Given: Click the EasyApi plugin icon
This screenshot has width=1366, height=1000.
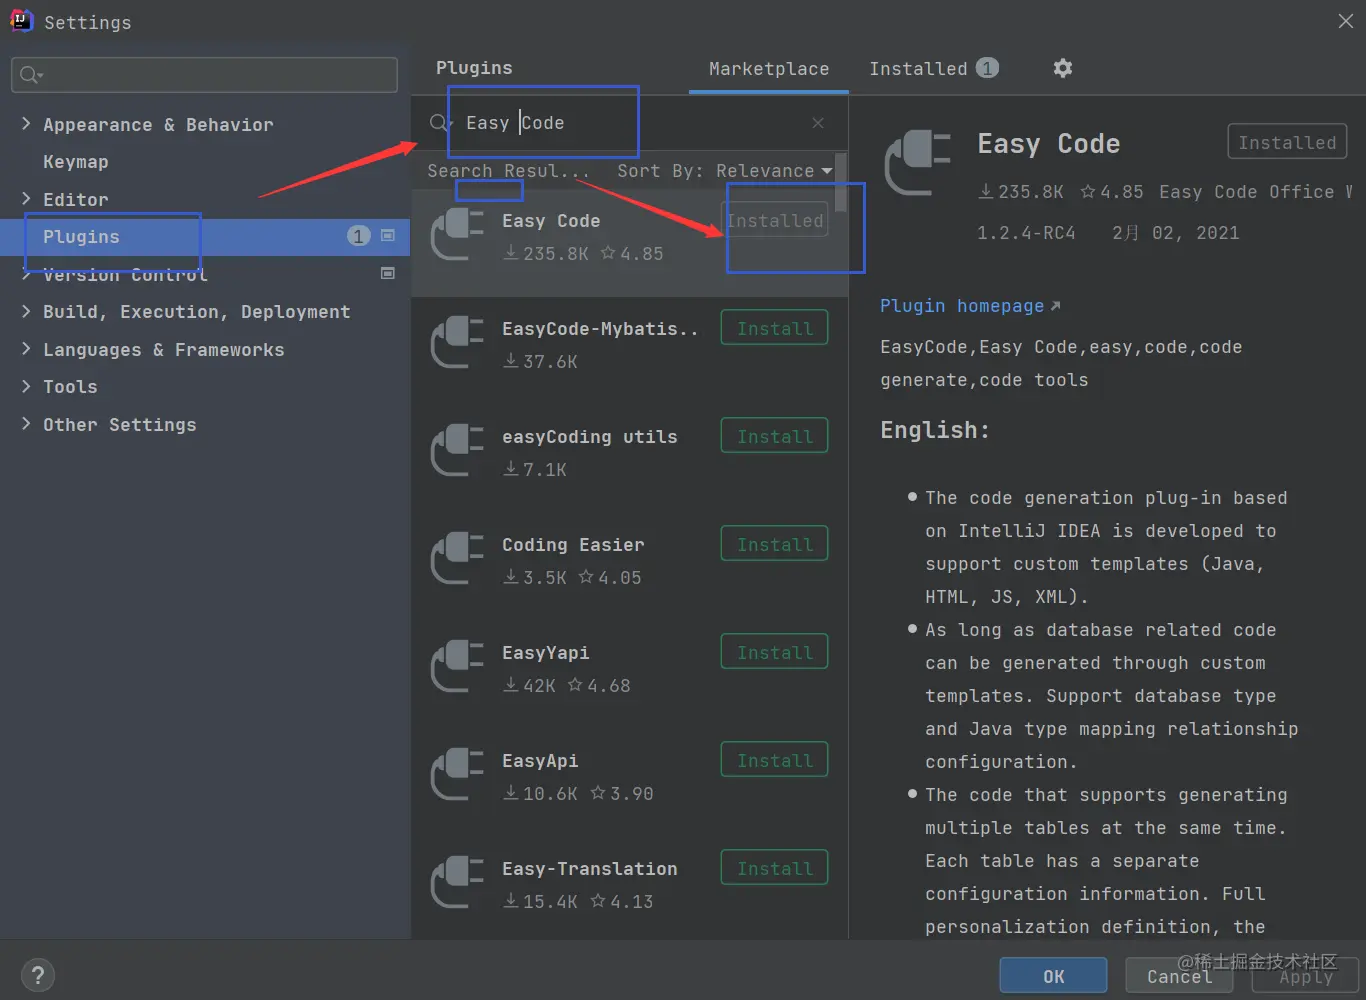Looking at the screenshot, I should [458, 776].
